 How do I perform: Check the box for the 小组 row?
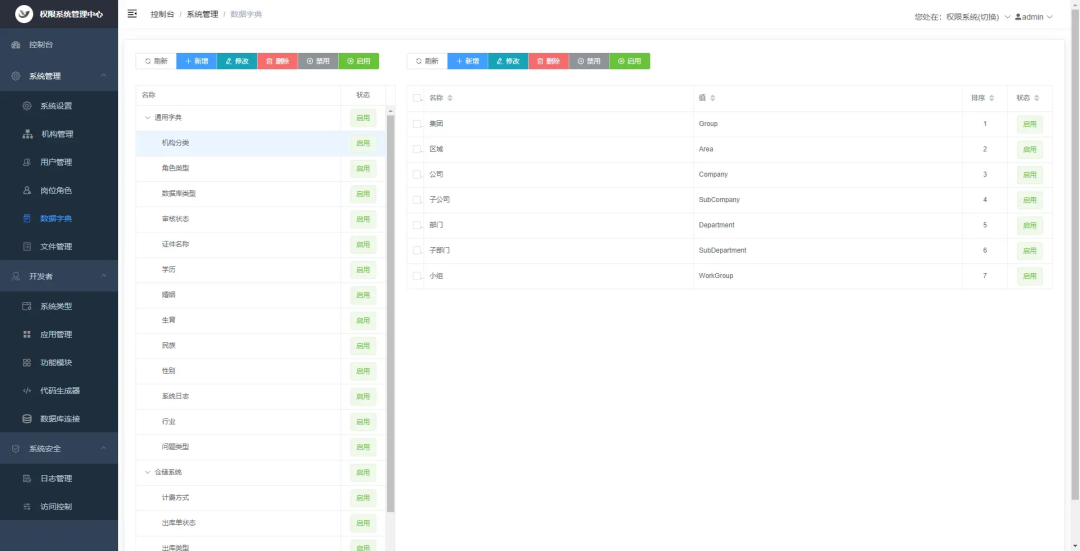click(417, 276)
